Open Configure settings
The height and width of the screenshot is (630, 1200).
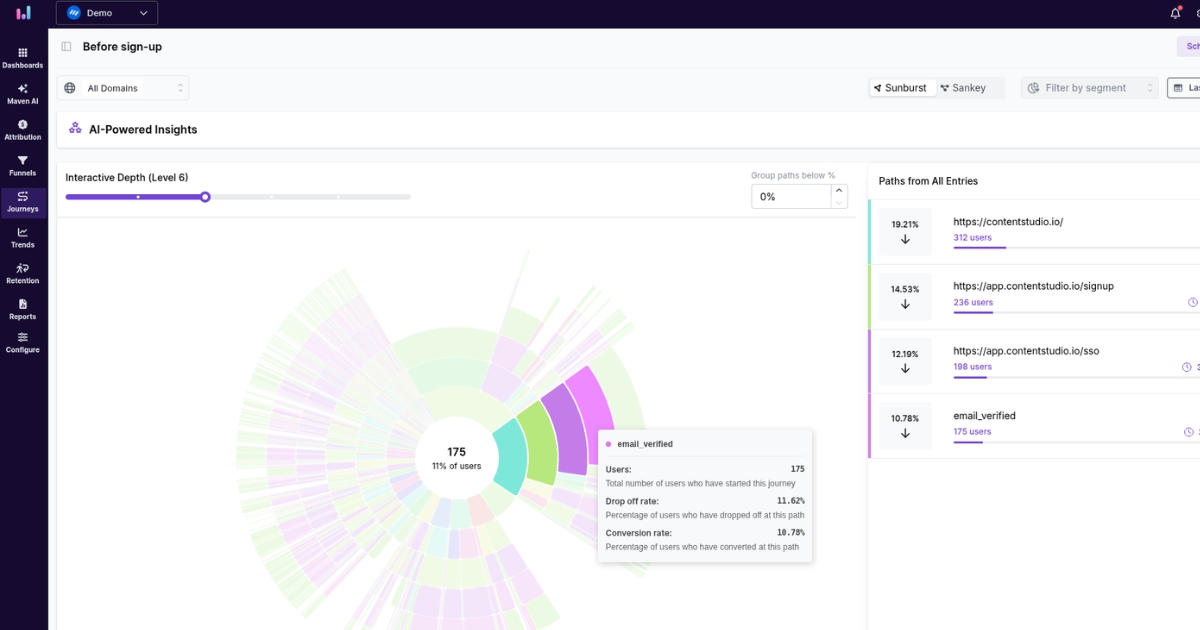(23, 343)
